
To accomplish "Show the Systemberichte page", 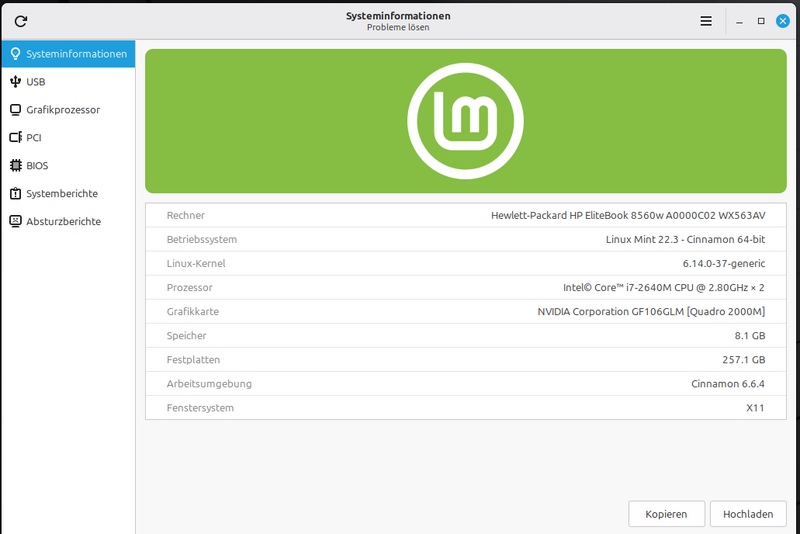I will [x=62, y=194].
